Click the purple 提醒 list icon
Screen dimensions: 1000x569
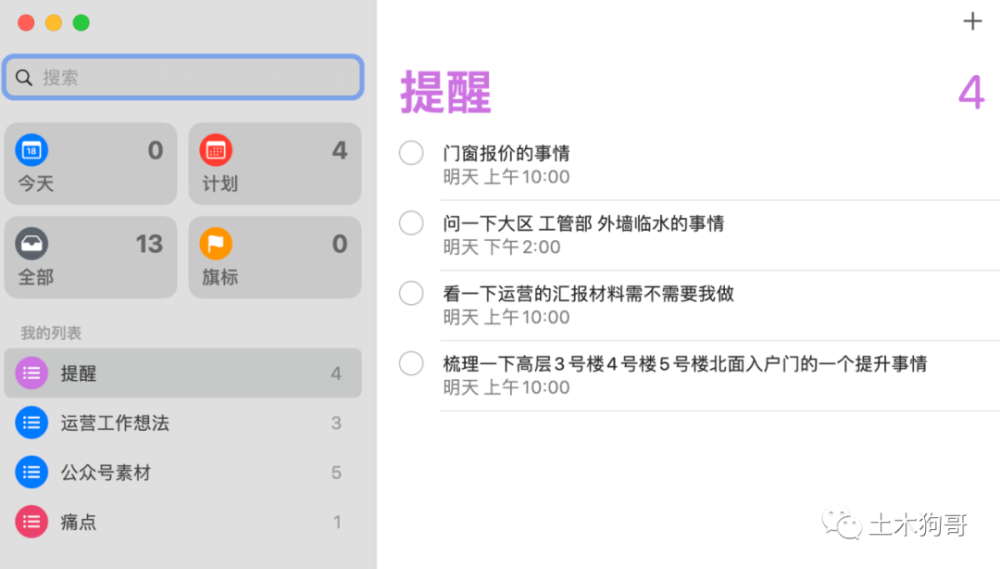point(31,373)
